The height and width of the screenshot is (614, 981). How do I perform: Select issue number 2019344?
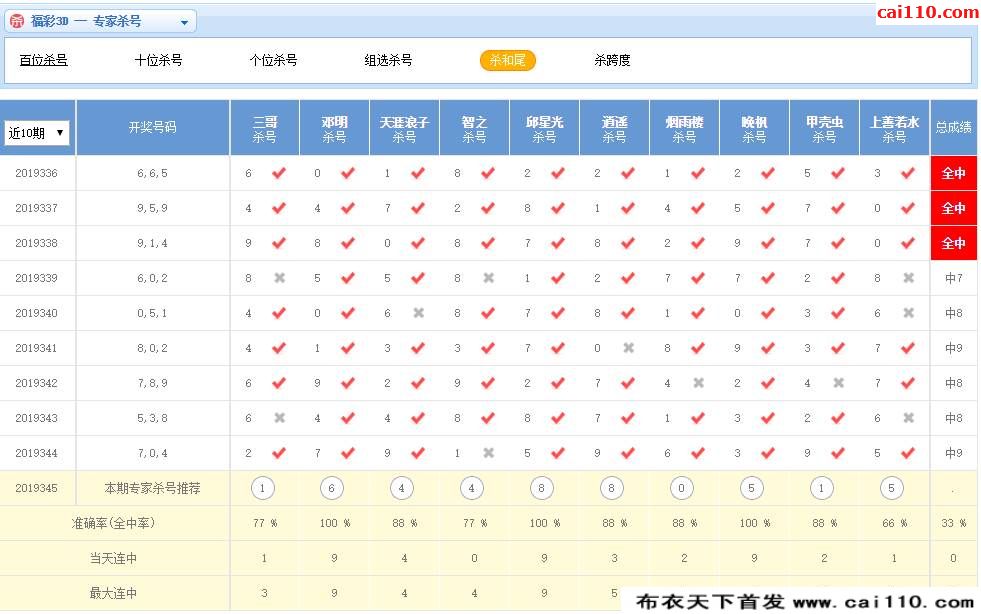36,454
